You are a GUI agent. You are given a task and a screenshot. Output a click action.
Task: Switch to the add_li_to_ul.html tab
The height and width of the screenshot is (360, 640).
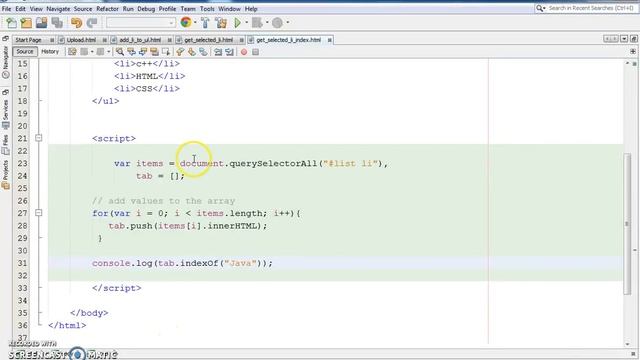(140, 40)
